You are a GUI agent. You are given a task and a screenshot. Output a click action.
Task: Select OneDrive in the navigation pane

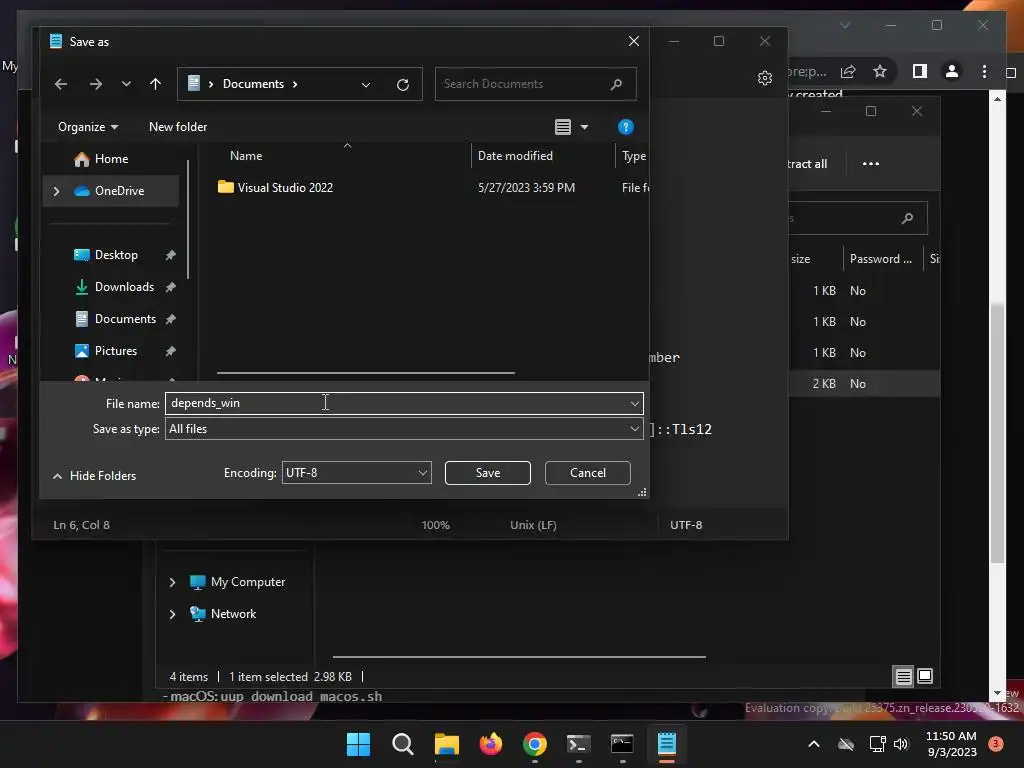tap(119, 191)
